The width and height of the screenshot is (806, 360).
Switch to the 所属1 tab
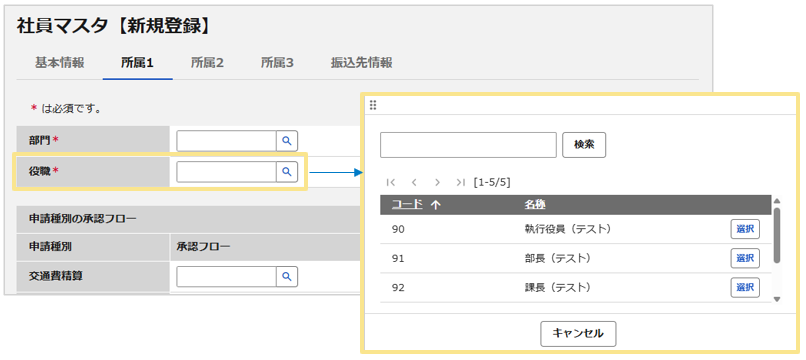click(137, 63)
